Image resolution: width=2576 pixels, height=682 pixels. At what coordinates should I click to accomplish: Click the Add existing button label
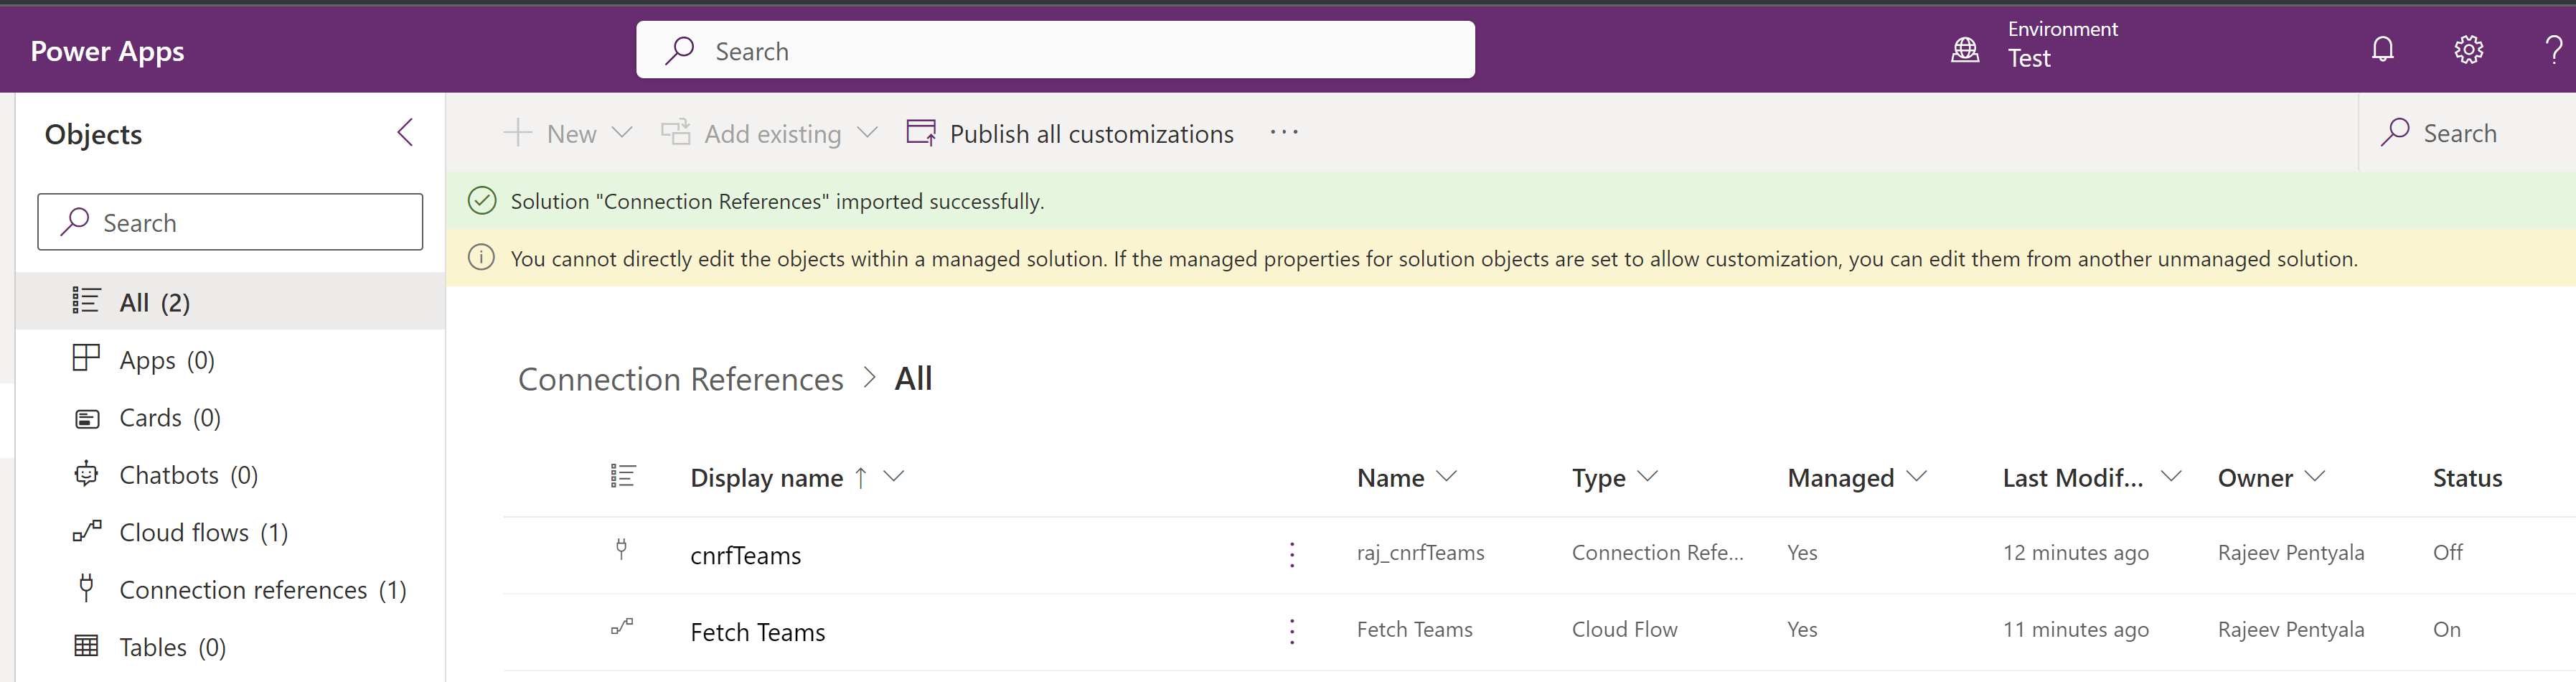(773, 134)
